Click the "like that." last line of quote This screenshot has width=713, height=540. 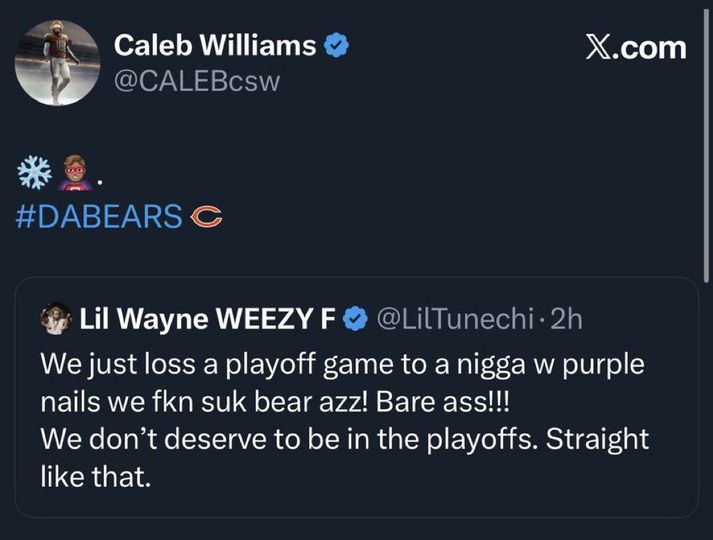coord(95,477)
